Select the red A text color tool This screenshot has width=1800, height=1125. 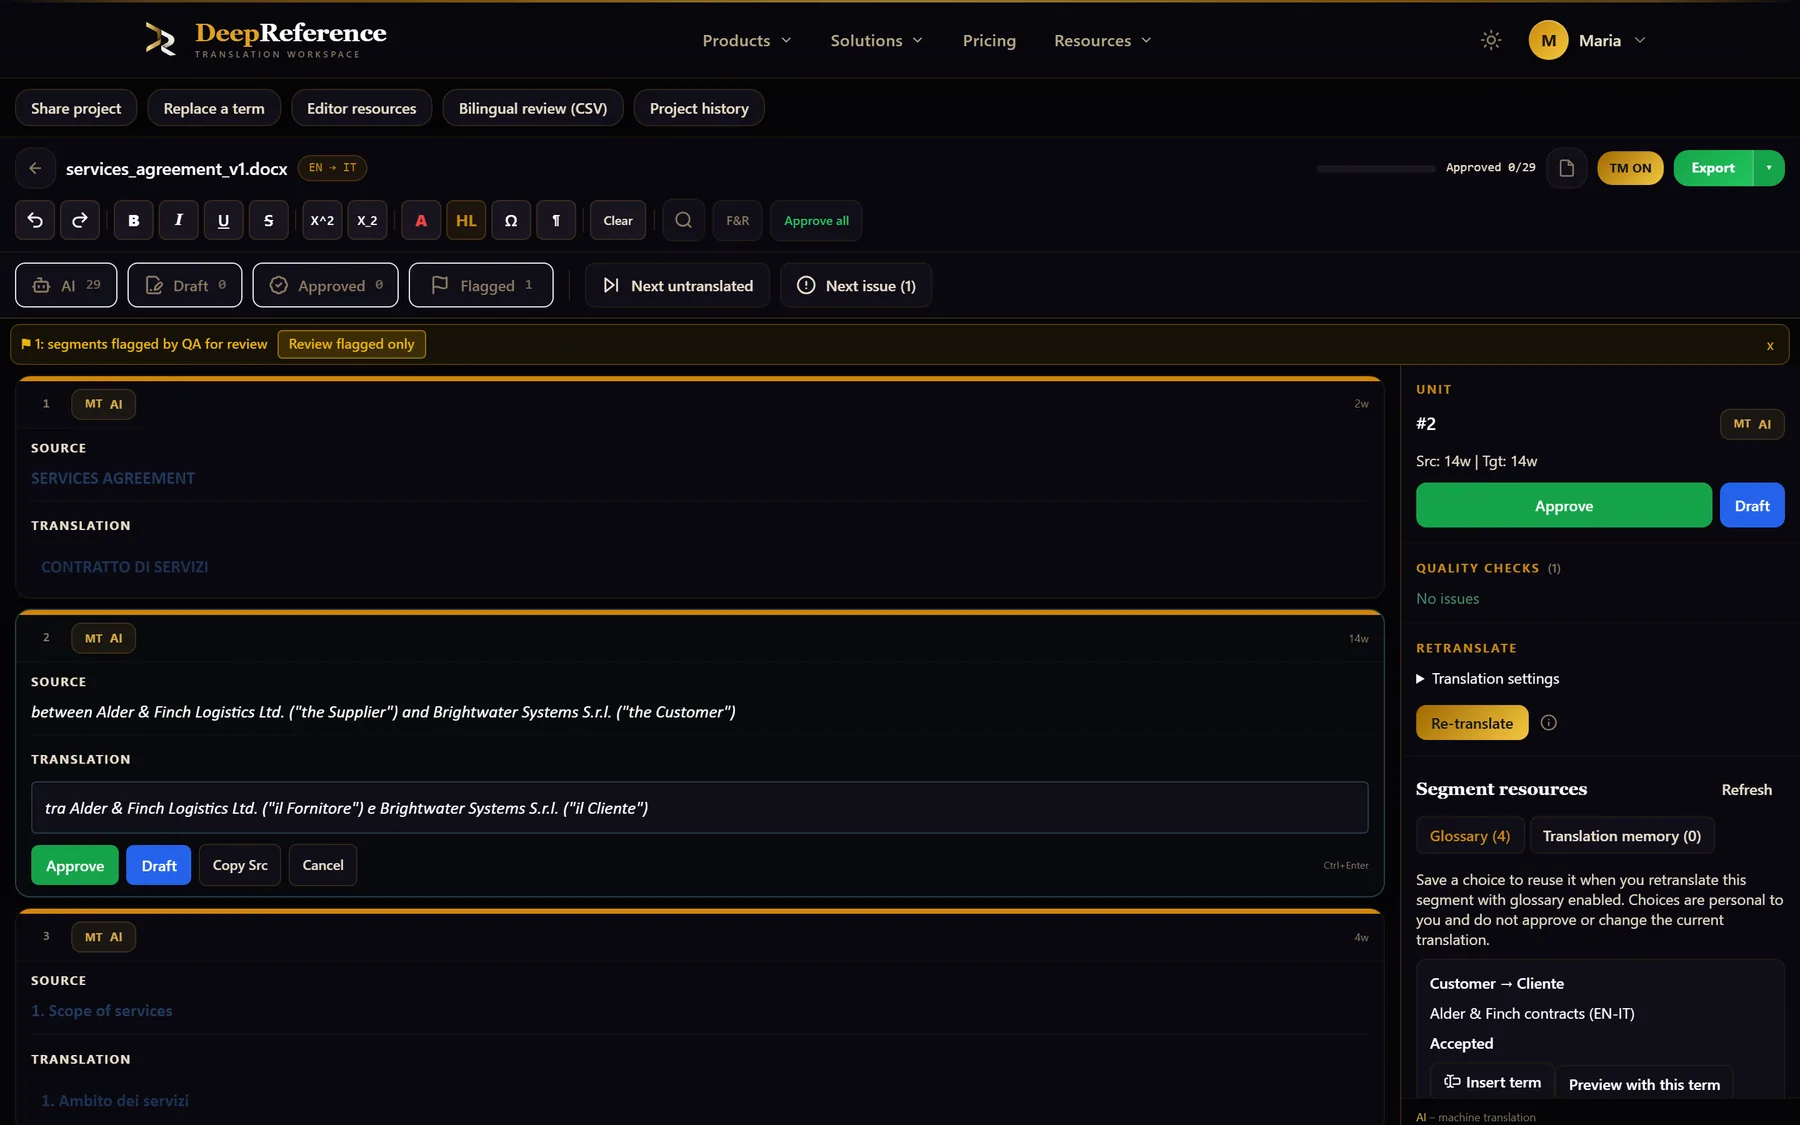[421, 220]
